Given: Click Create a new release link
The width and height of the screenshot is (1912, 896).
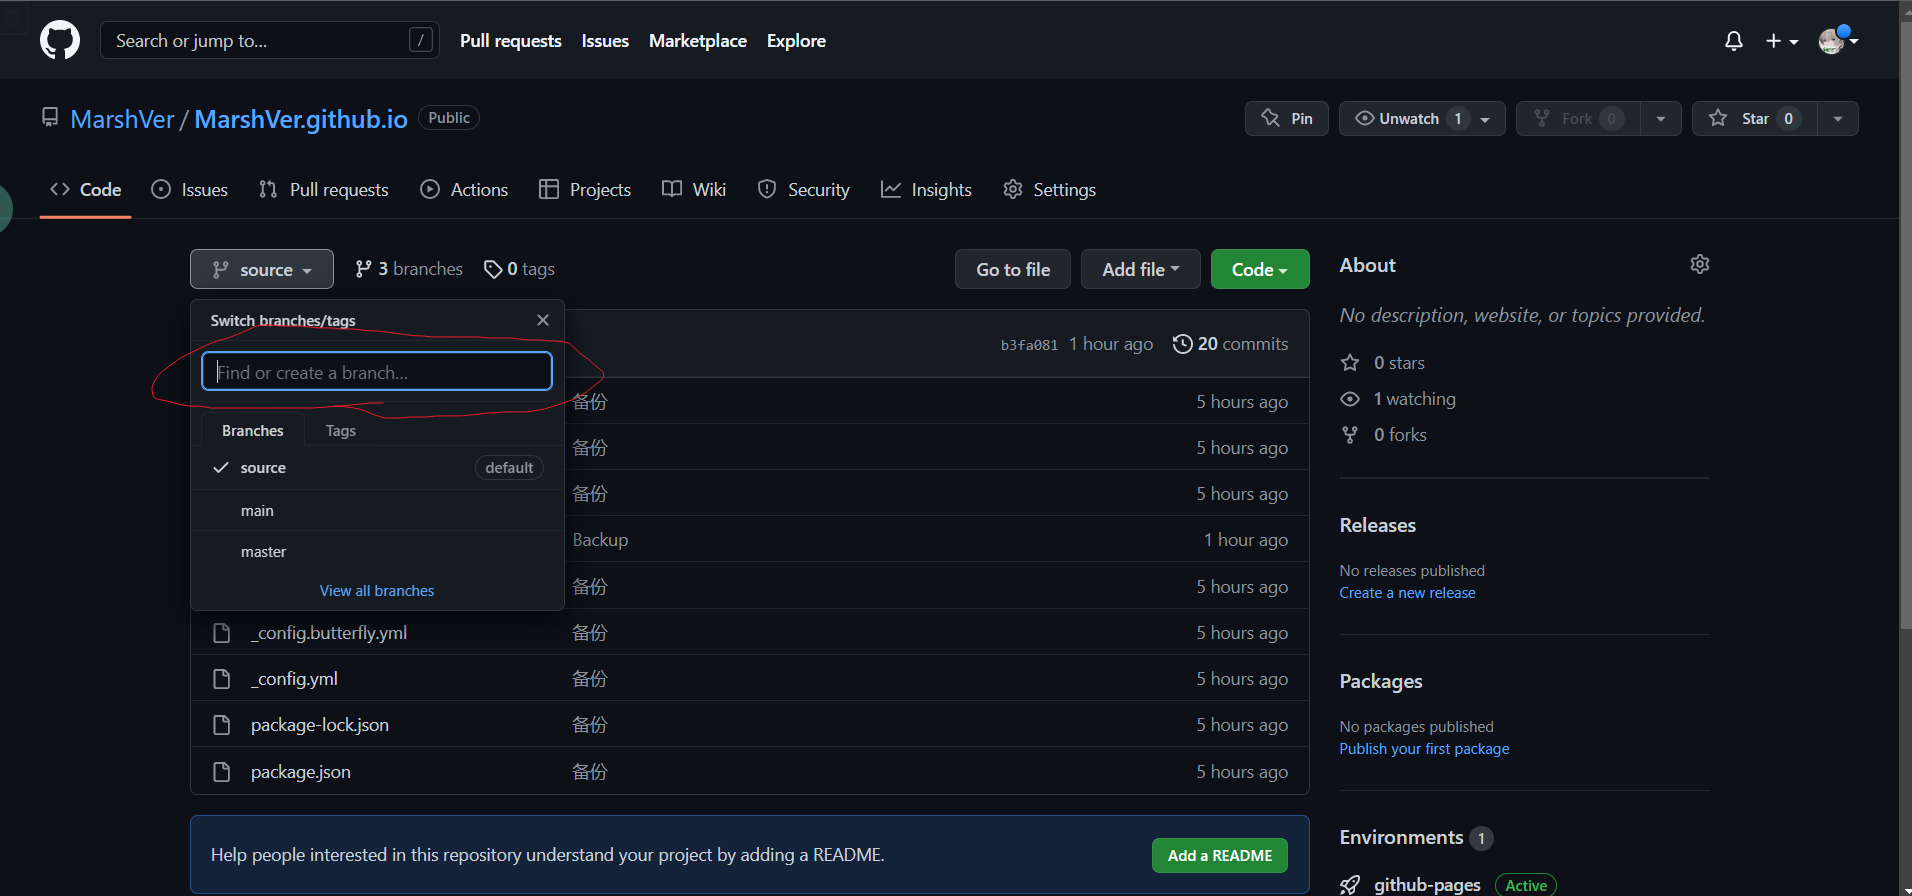Looking at the screenshot, I should [x=1407, y=593].
